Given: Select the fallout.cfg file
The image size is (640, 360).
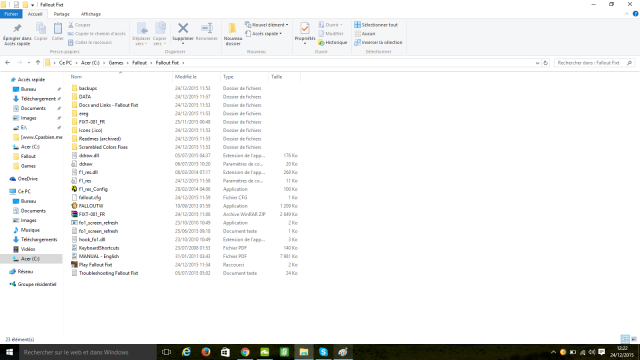Looking at the screenshot, I should (90, 198).
